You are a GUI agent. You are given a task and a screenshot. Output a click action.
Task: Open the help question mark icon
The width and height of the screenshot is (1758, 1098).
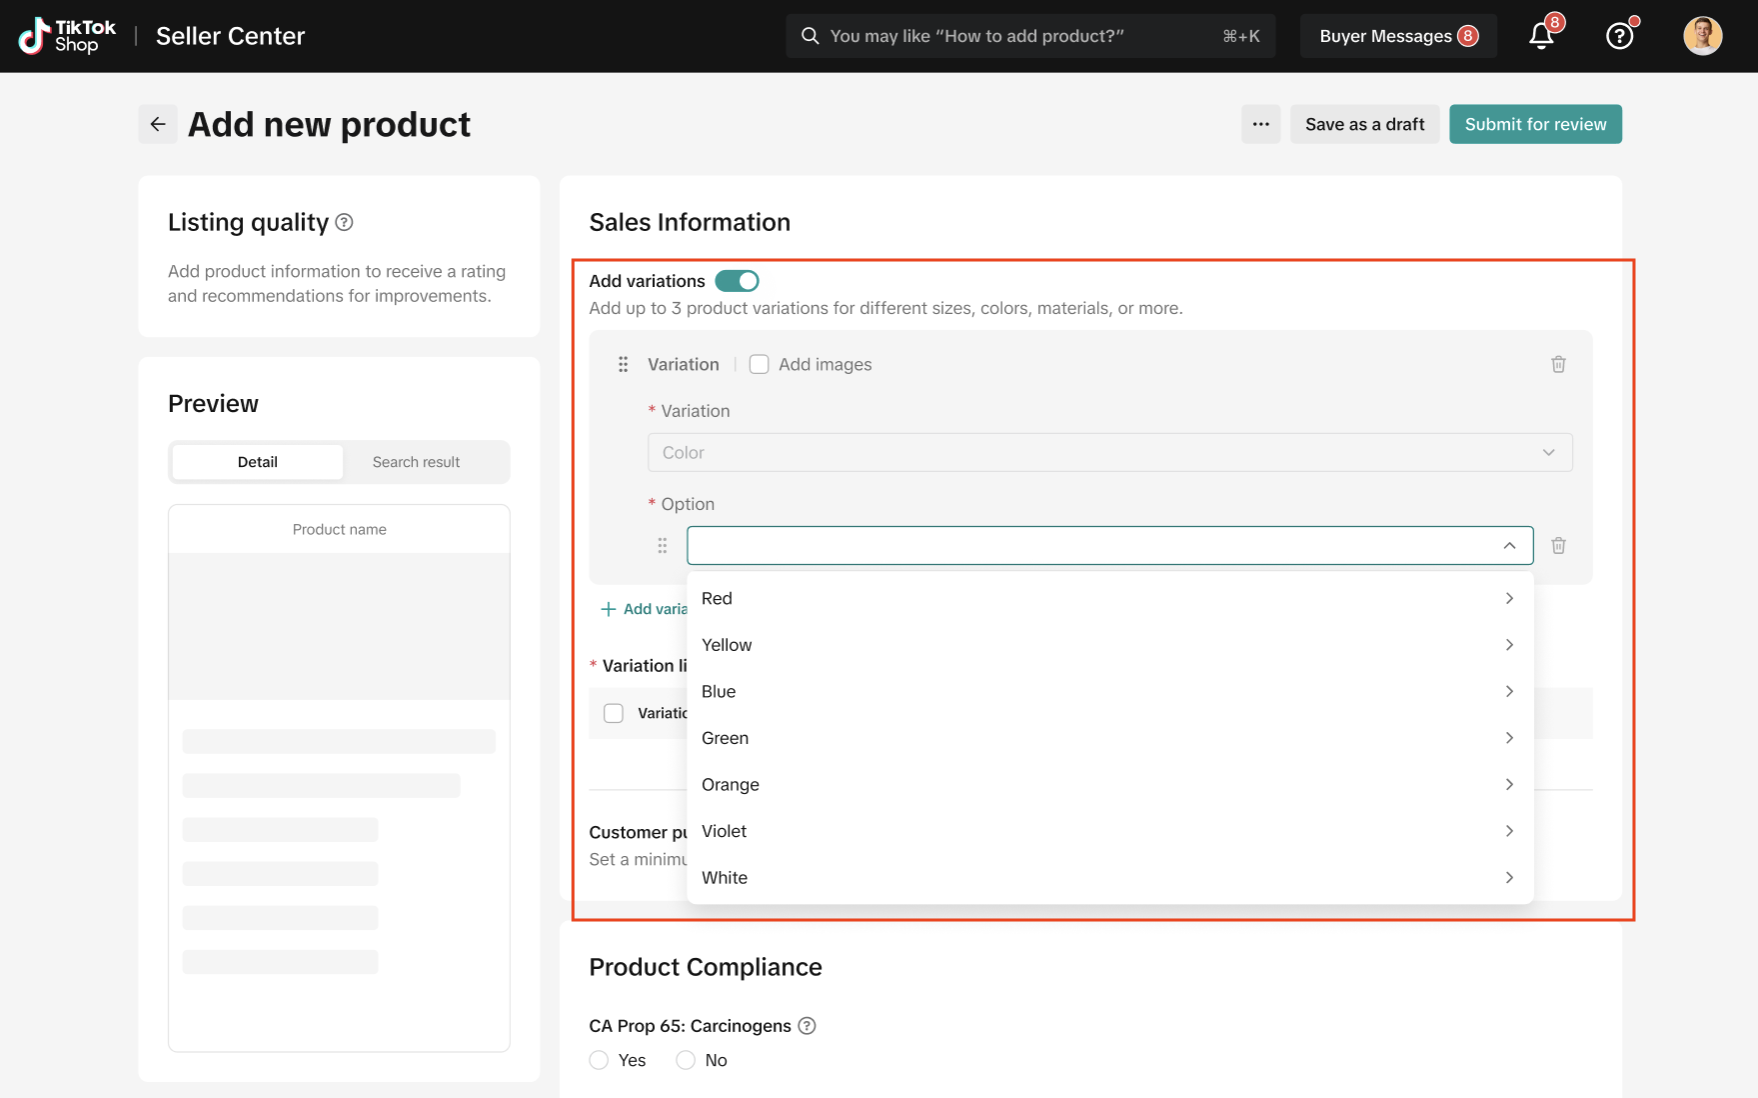[1619, 37]
